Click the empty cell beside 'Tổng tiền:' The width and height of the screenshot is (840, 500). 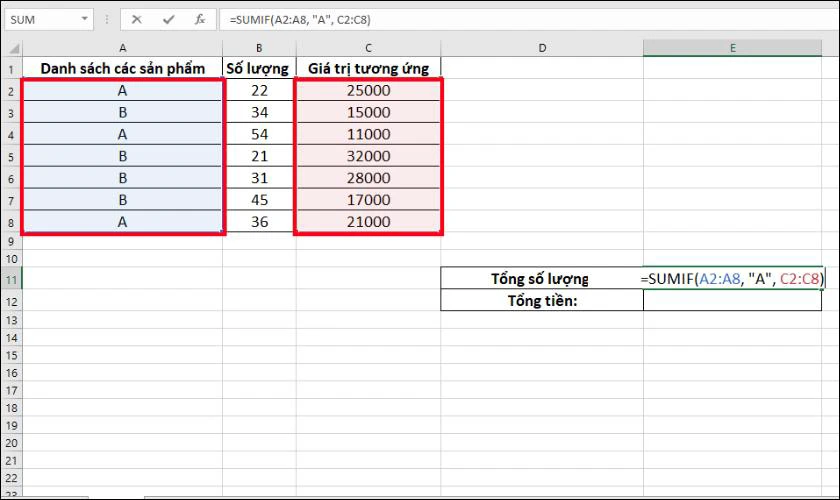click(x=732, y=300)
